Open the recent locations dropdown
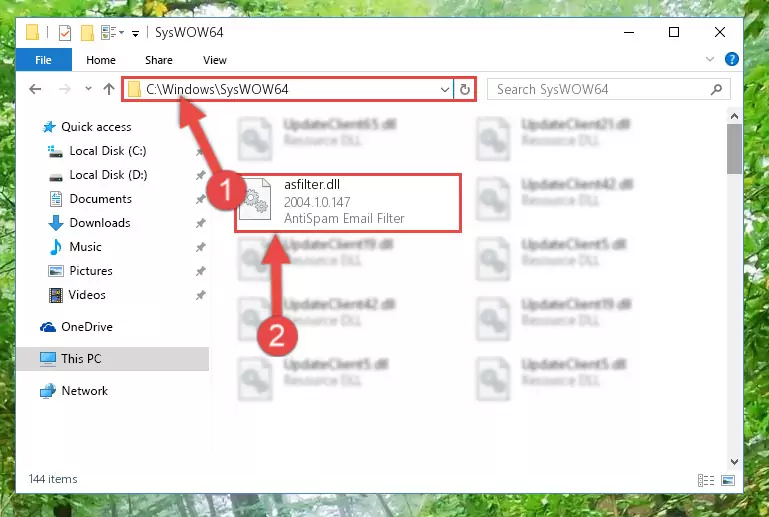The image size is (769, 517). (x=88, y=89)
